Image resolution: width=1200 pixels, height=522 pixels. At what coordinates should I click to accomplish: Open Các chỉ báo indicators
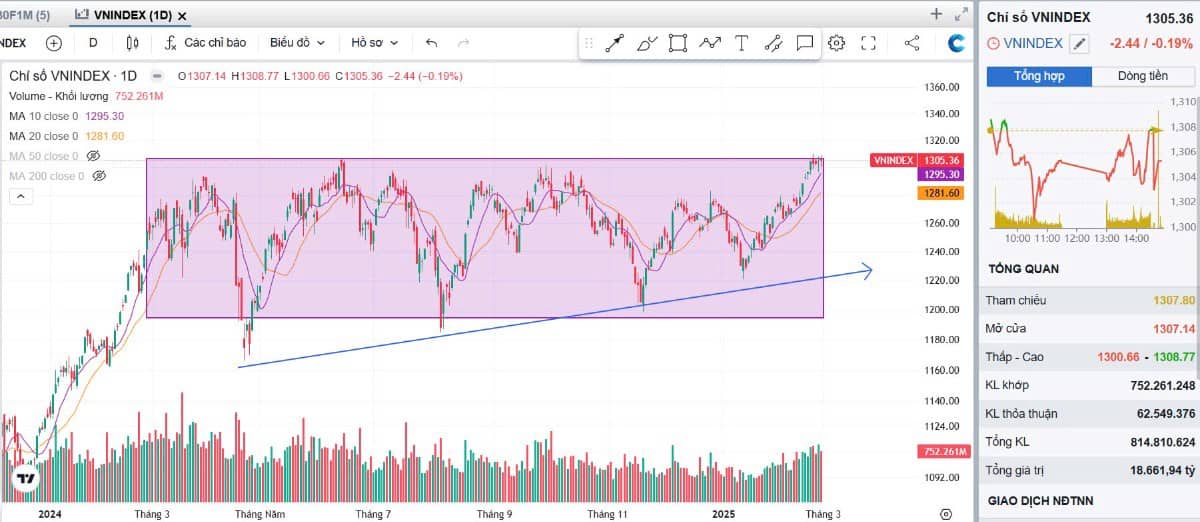(x=205, y=43)
